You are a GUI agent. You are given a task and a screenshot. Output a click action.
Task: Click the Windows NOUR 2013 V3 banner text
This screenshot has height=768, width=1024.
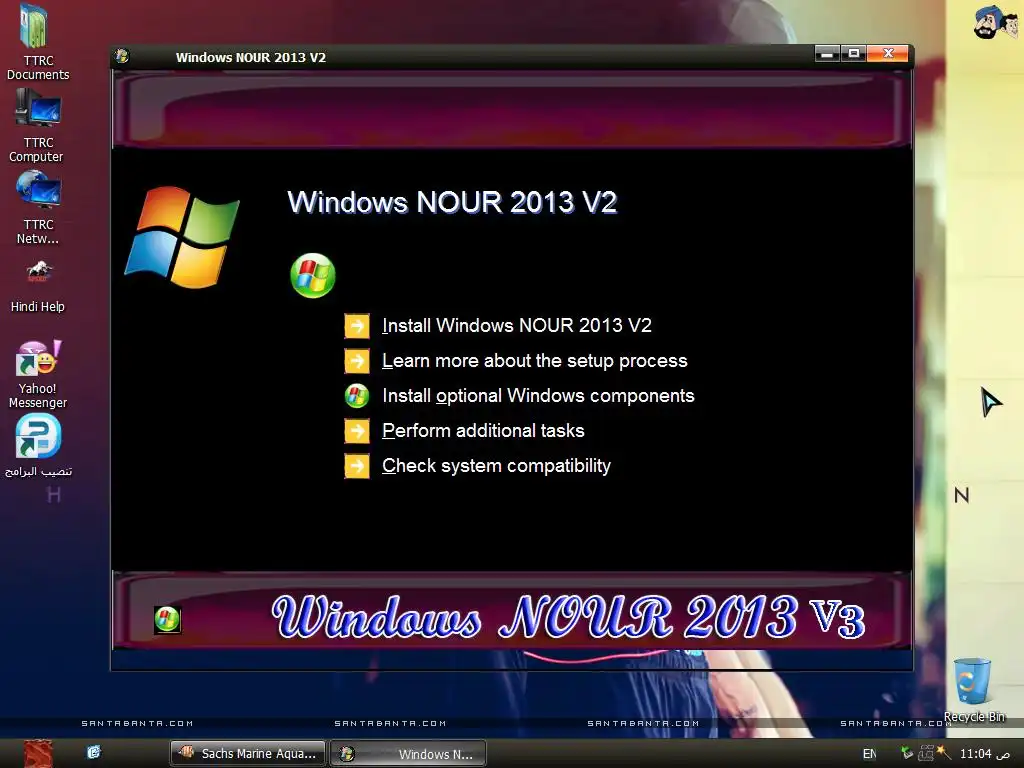[569, 616]
